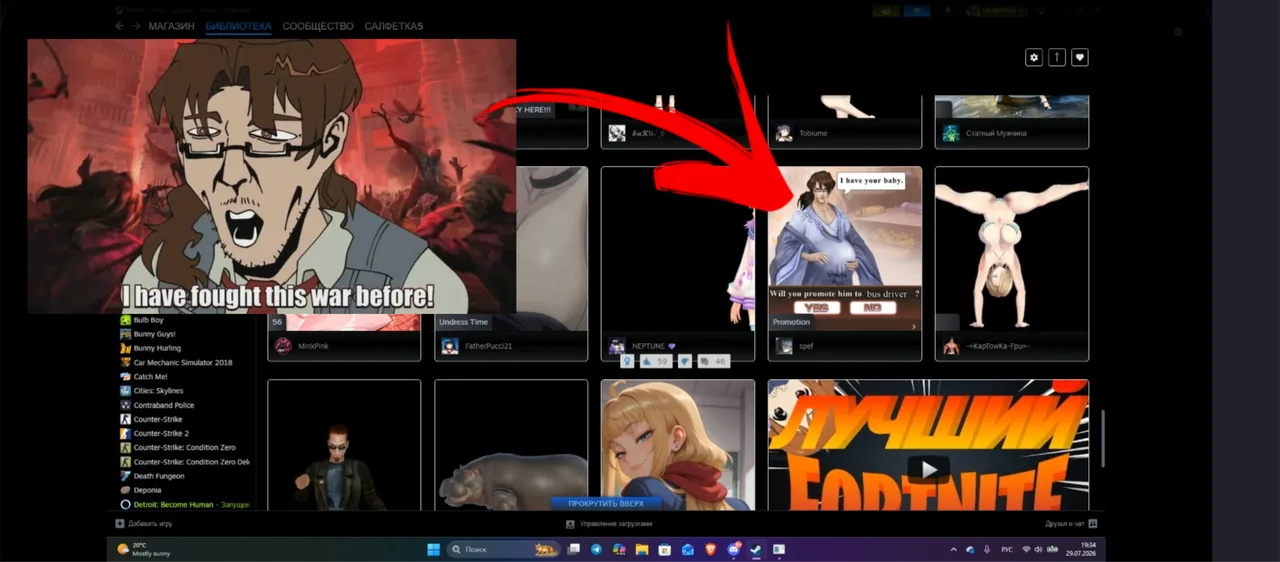Screen dimensions: 1280x562
Task: Open NEPTUNE's avatar
Action: [x=617, y=346]
